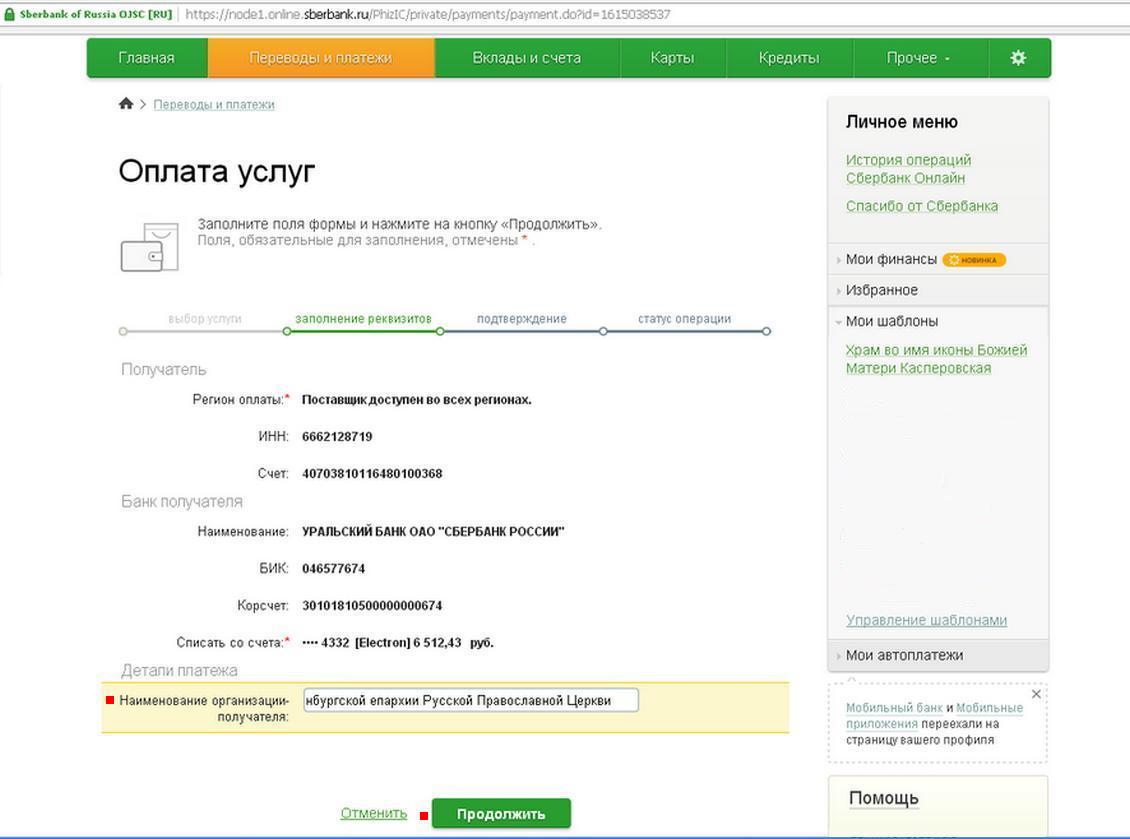Screen dimensions: 1130x839
Task: Open the Главная tab
Action: pos(147,58)
